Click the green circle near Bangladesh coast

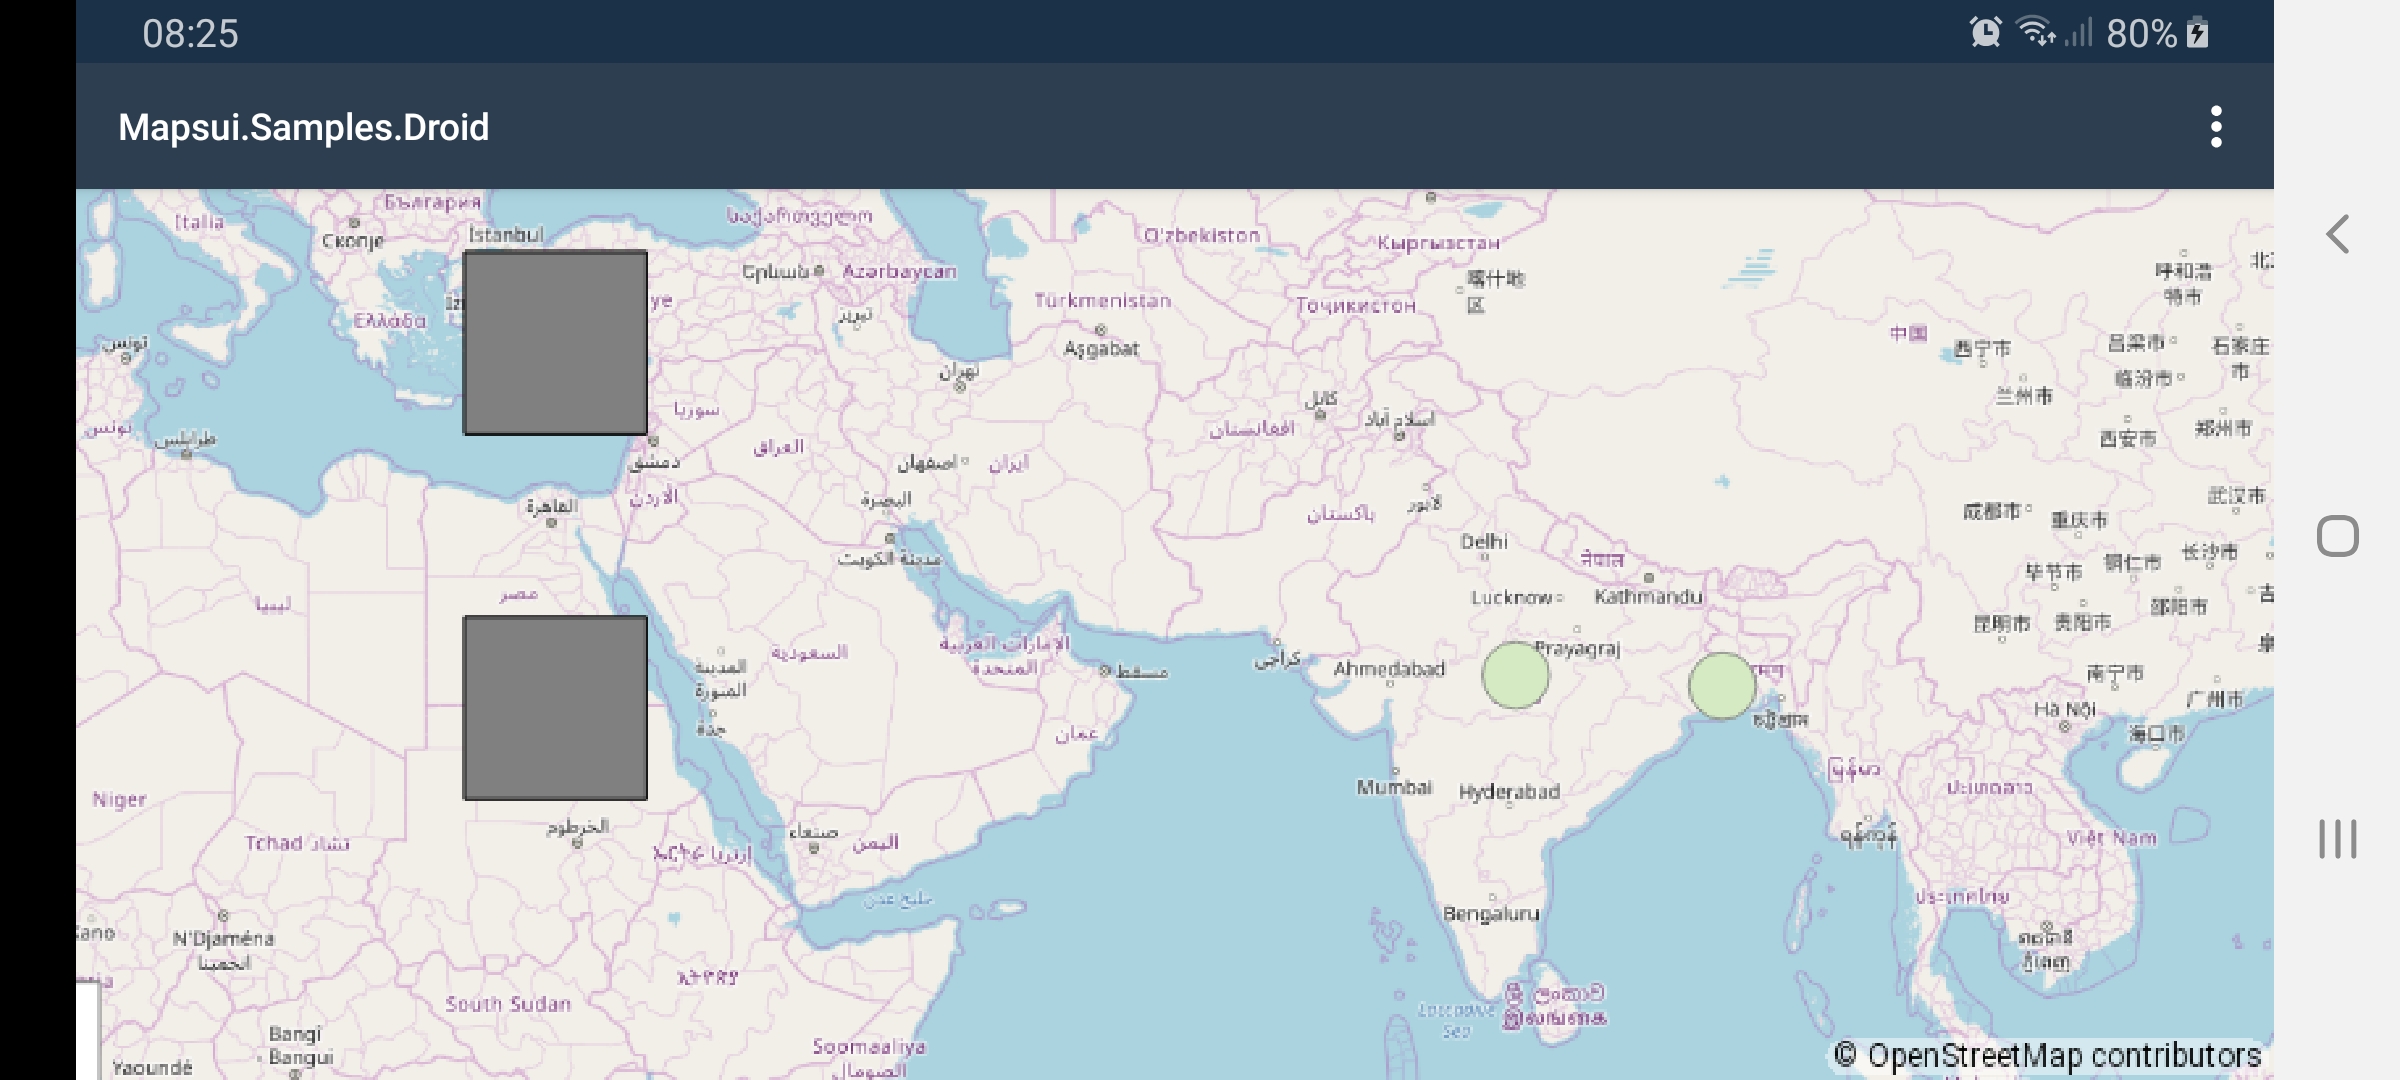pos(1721,686)
